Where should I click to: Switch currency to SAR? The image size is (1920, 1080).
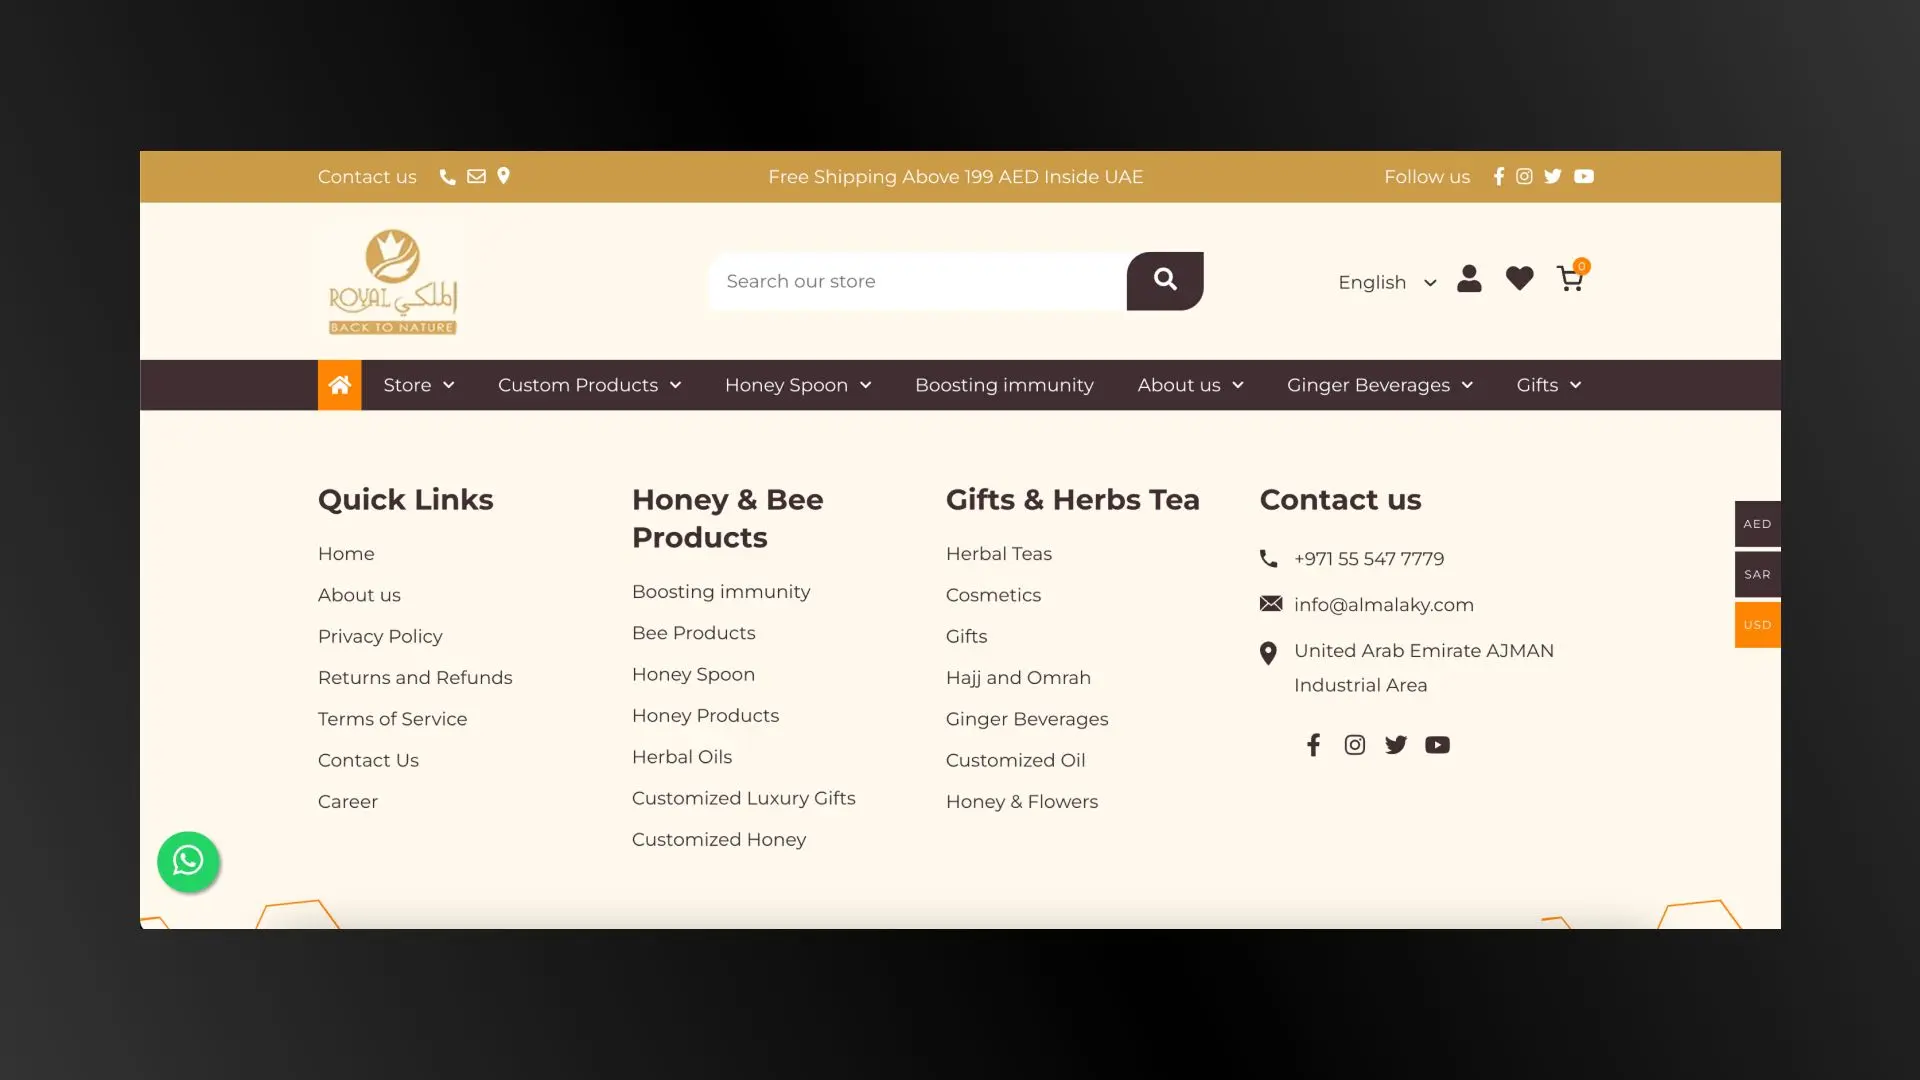point(1757,574)
